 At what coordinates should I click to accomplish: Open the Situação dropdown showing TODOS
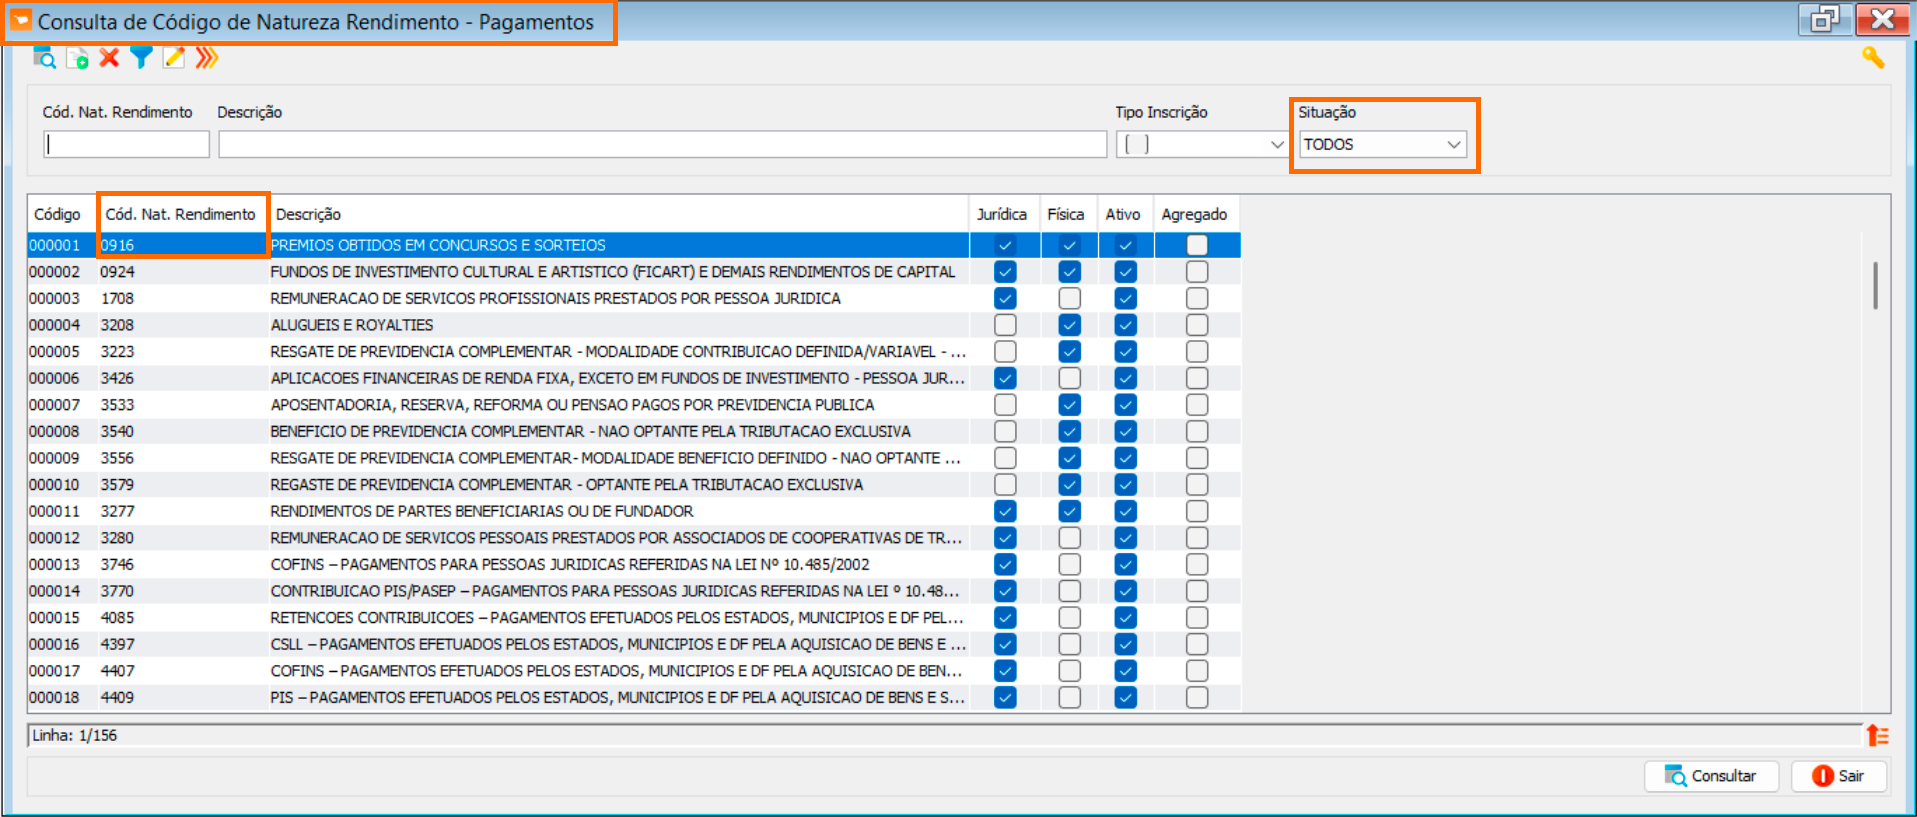(1382, 145)
